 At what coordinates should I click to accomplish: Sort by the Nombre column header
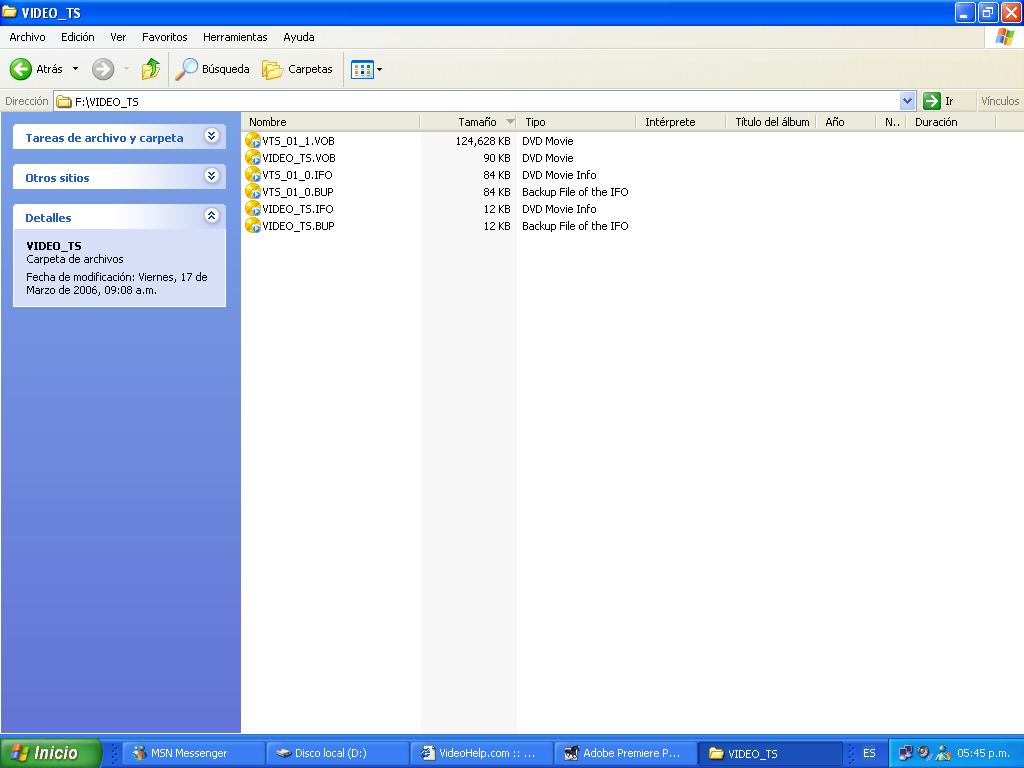point(331,122)
